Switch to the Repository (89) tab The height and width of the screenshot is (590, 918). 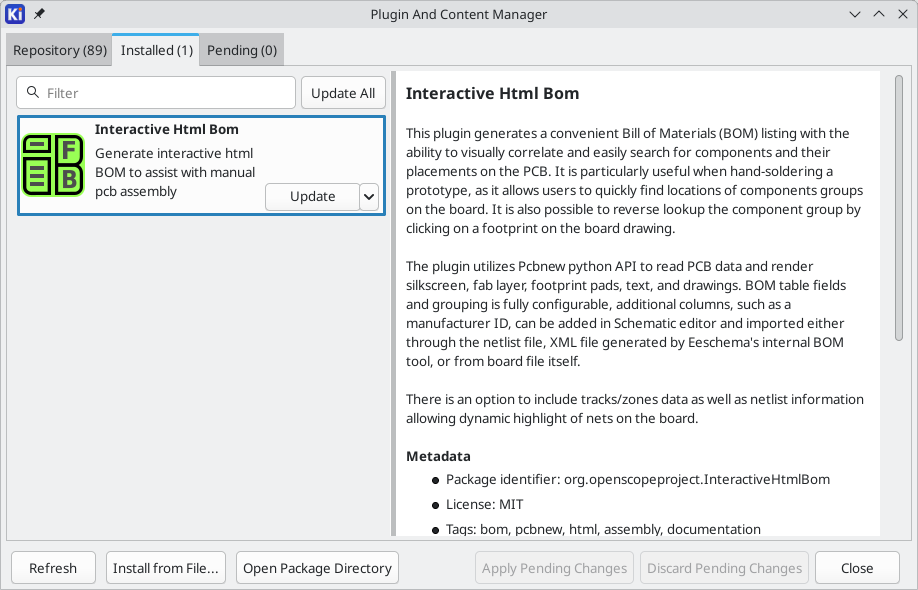point(60,50)
